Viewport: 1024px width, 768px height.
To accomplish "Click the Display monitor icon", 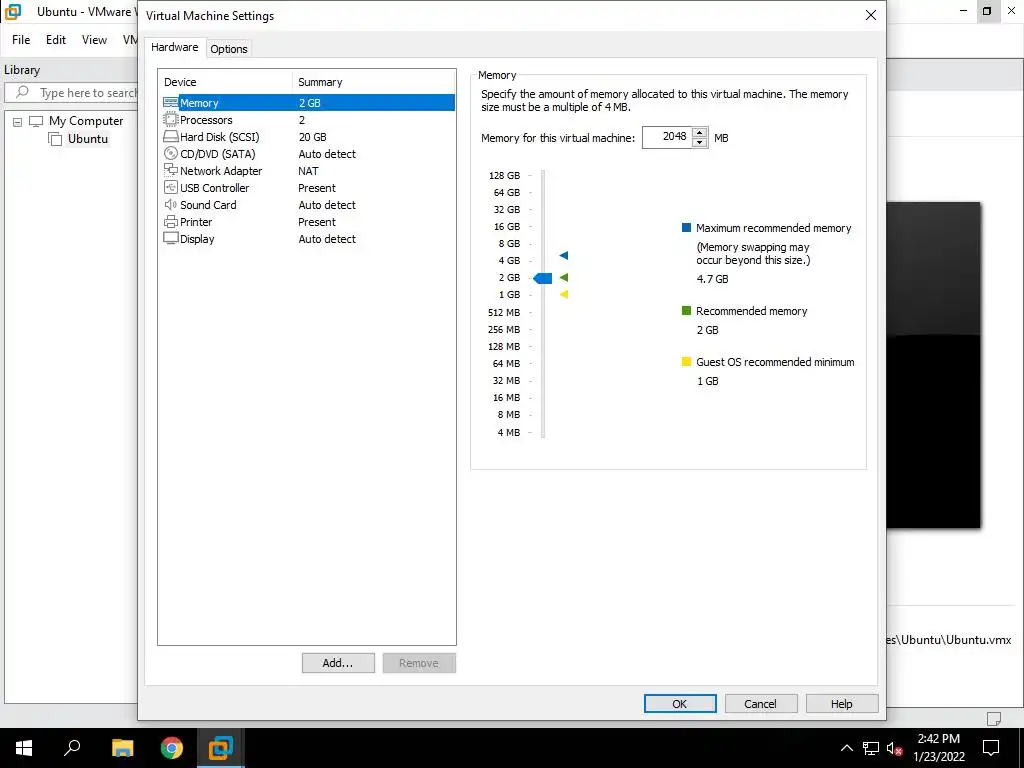I will click(170, 238).
